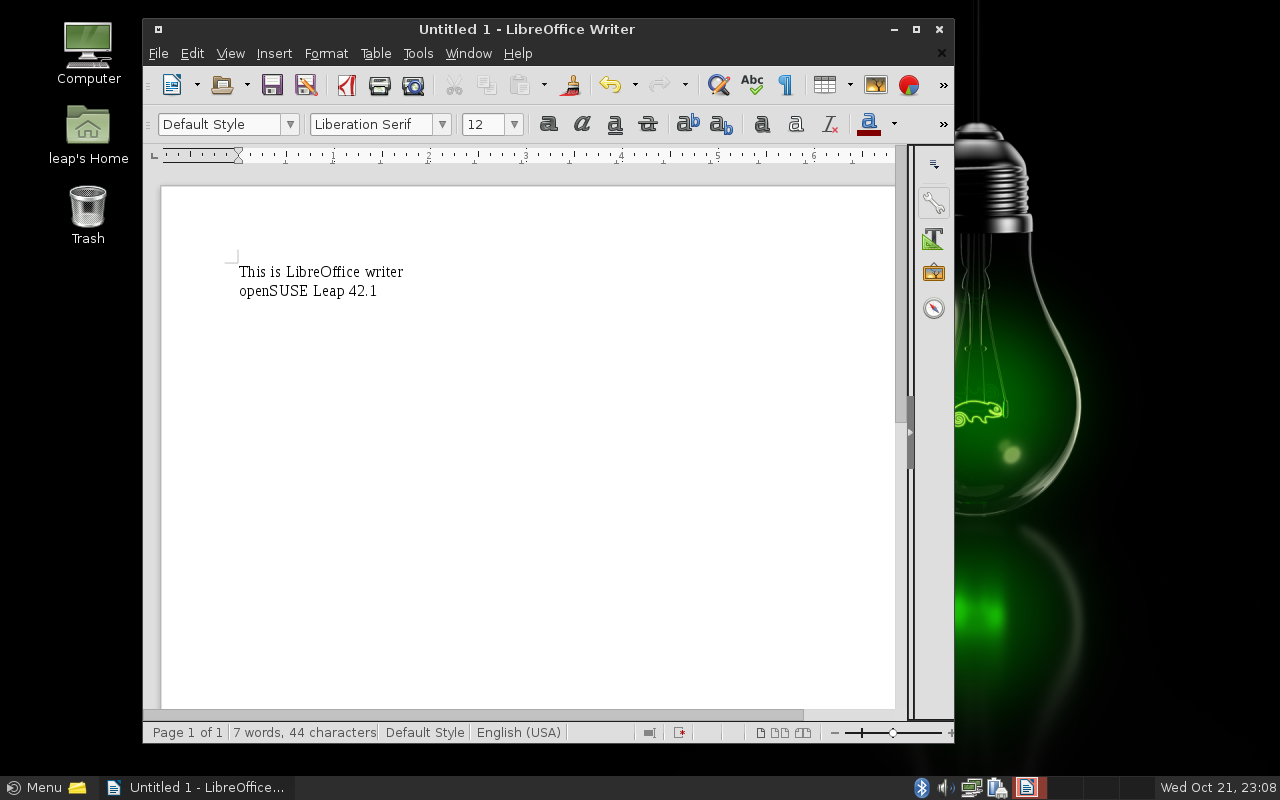Open the Menu button on the taskbar
The height and width of the screenshot is (800, 1280).
[34, 787]
